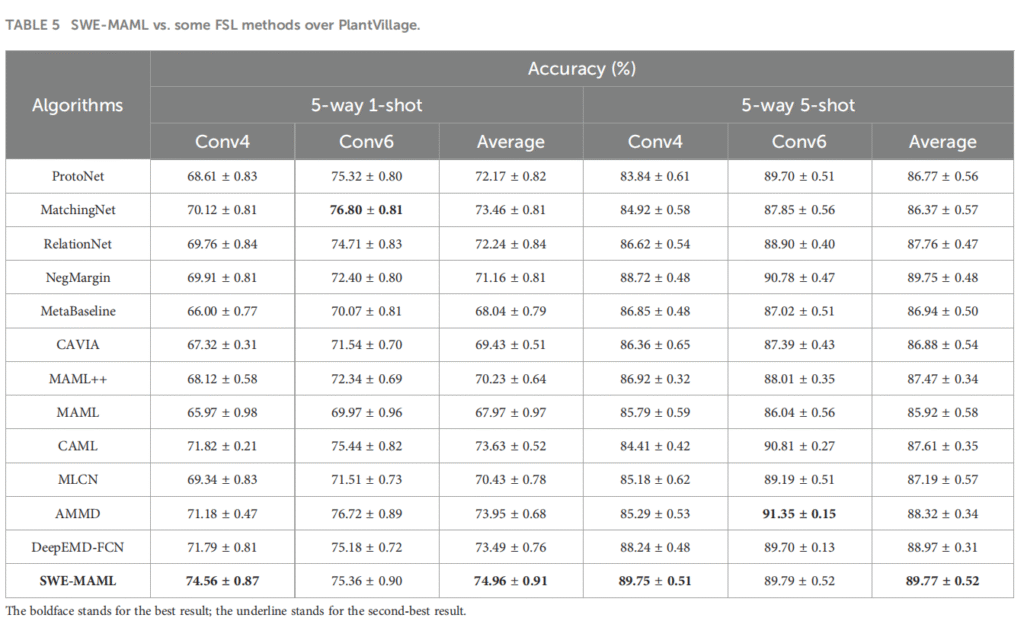Select the bold SWE-MAML row label

pos(78,580)
